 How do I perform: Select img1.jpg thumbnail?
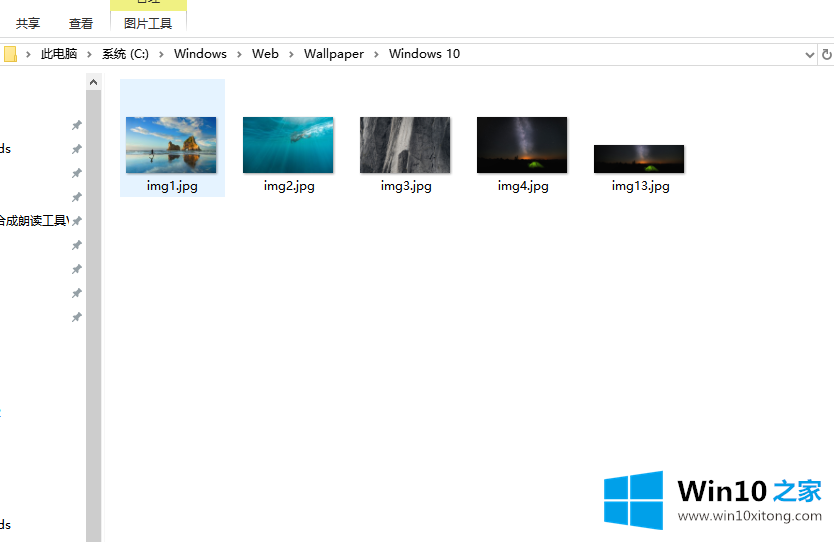(x=171, y=145)
